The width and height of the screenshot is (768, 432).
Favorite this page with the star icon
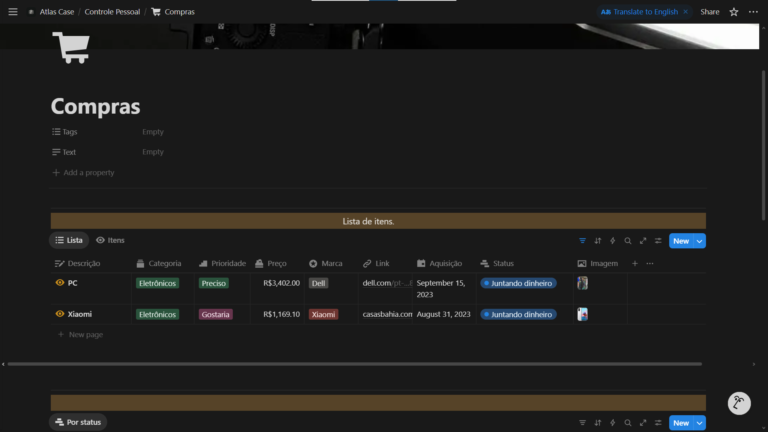pos(734,12)
